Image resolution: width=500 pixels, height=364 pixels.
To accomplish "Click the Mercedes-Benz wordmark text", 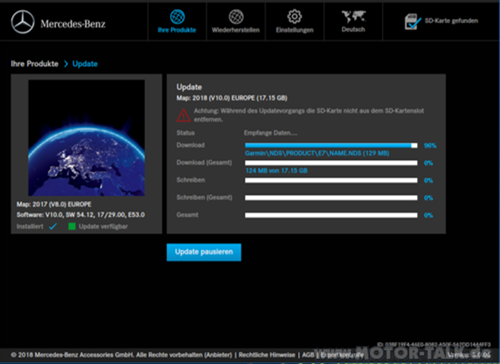I will [x=73, y=24].
